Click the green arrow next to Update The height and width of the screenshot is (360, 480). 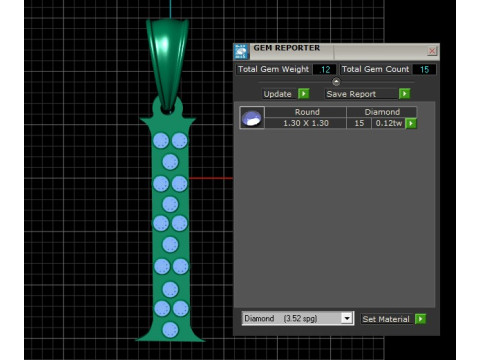click(x=303, y=94)
